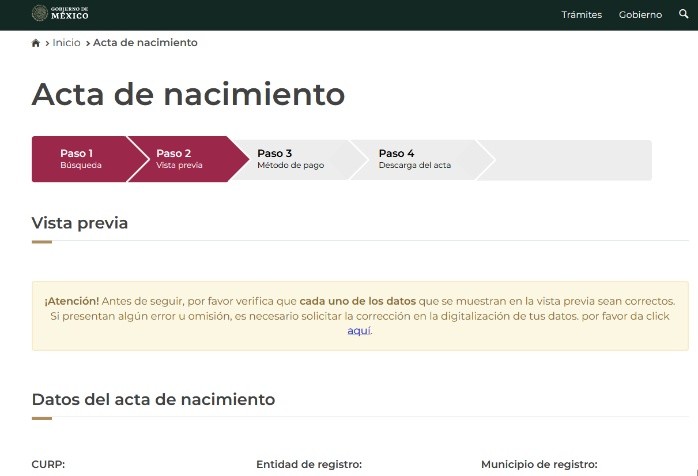Click the Vista previa section heading

coord(80,223)
